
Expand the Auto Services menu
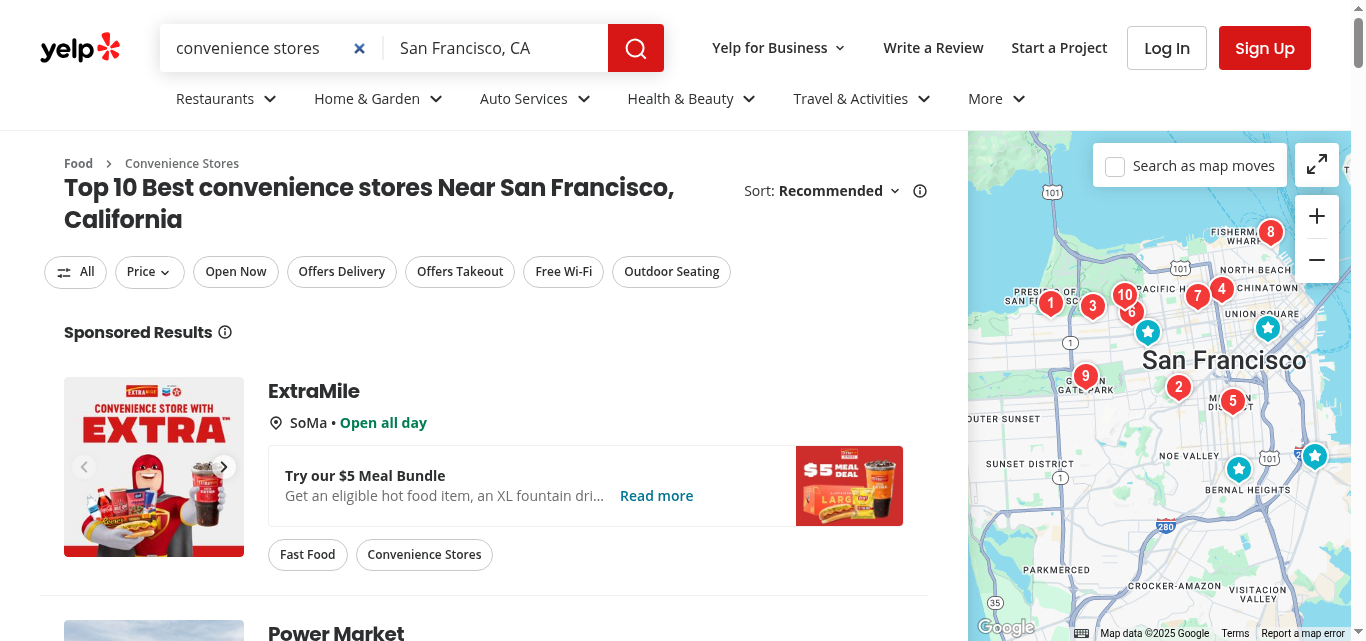point(535,99)
